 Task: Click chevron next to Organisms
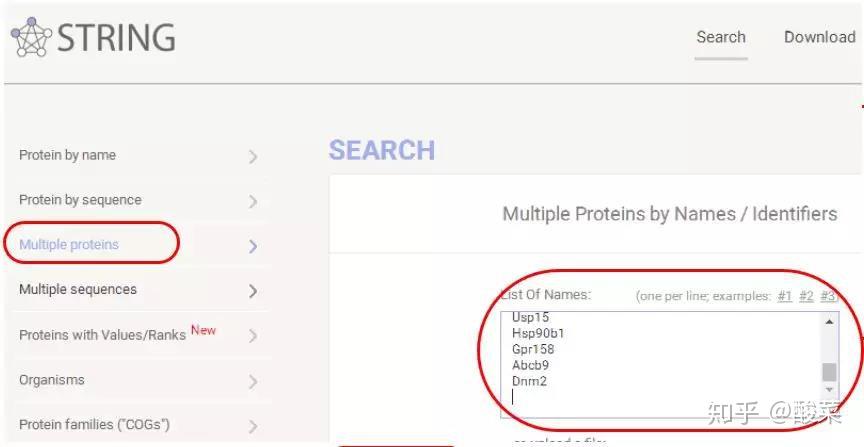tap(253, 381)
